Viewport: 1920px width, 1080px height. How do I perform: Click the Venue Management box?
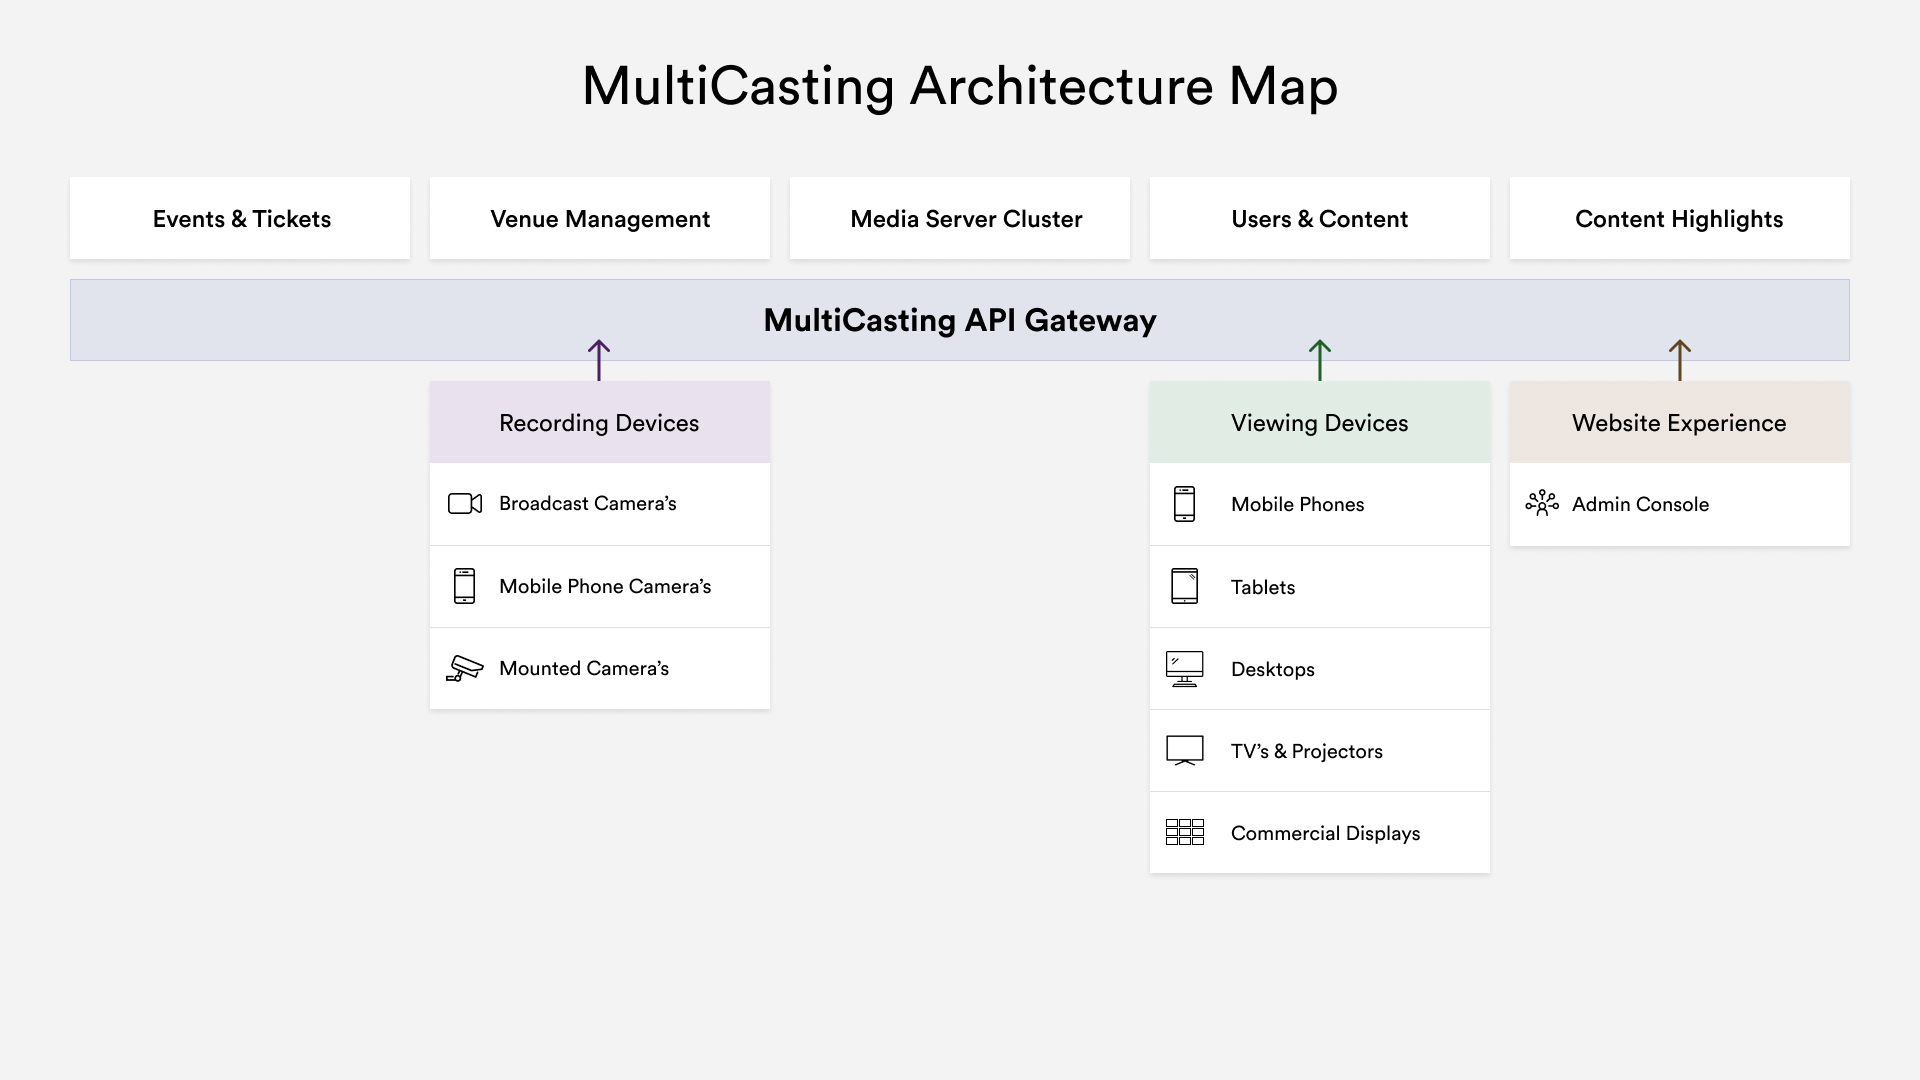pos(600,218)
